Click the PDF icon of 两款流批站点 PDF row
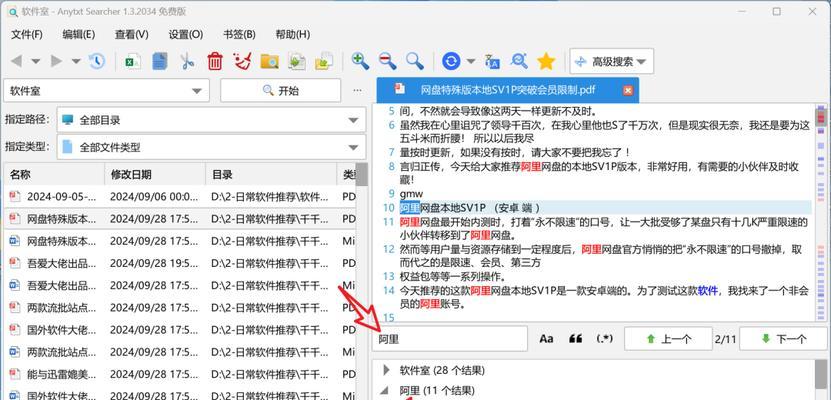 [14, 307]
